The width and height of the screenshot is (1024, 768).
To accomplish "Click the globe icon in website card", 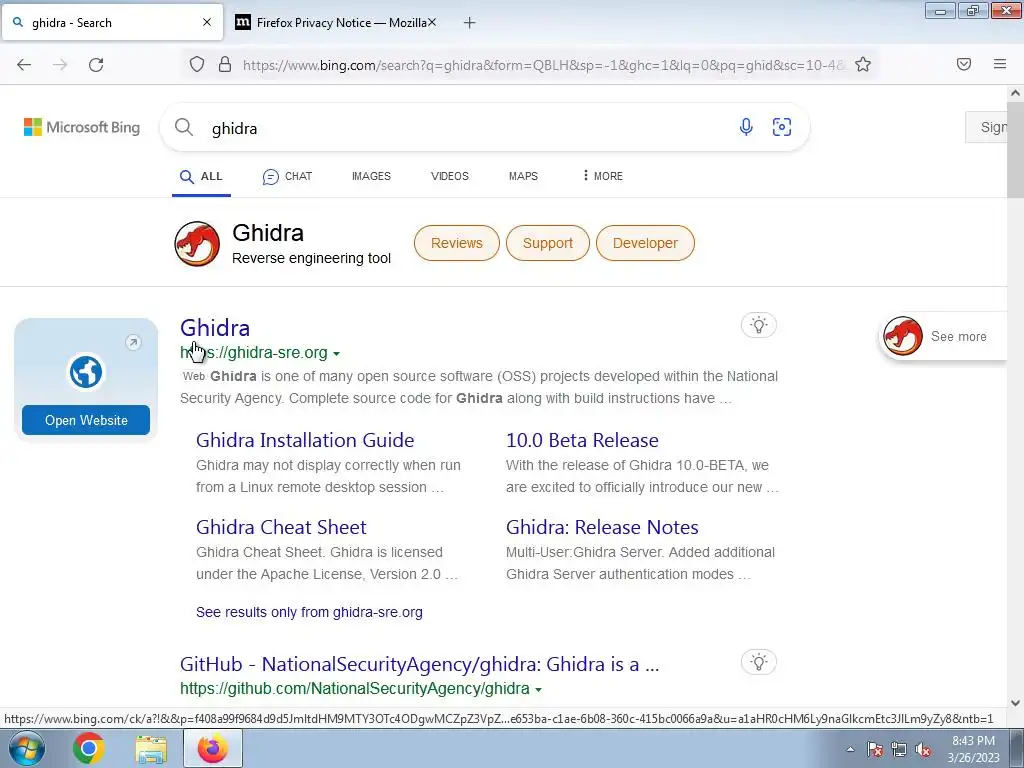I will (86, 372).
